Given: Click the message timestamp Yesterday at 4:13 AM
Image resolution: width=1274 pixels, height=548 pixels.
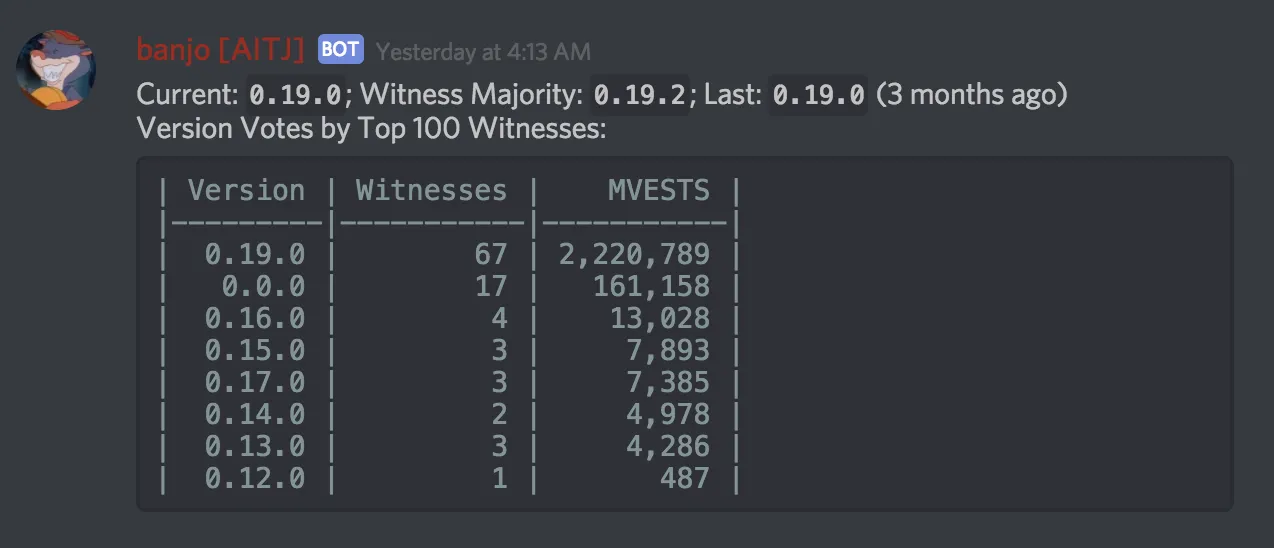Looking at the screenshot, I should point(483,51).
